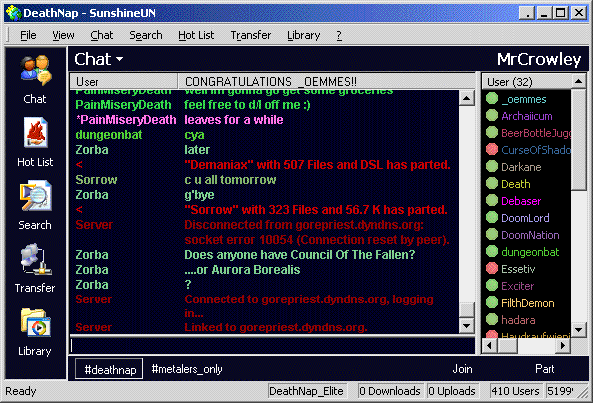Viewport: 593px width, 403px height.
Task: Click the Join button
Action: (463, 369)
